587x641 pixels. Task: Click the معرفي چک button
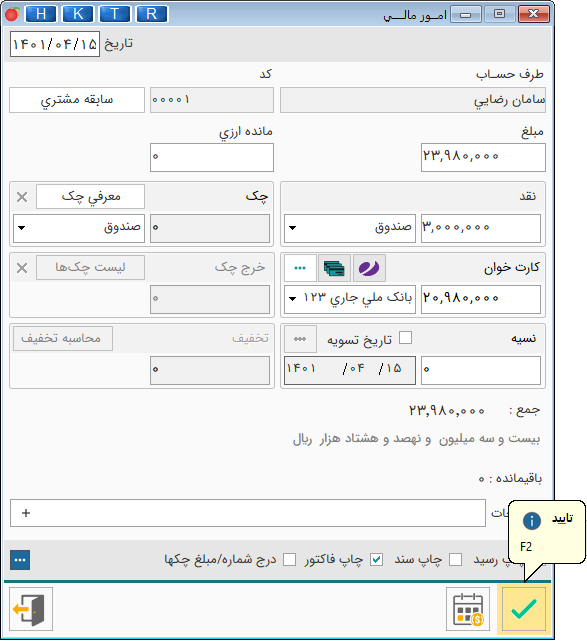[90, 197]
